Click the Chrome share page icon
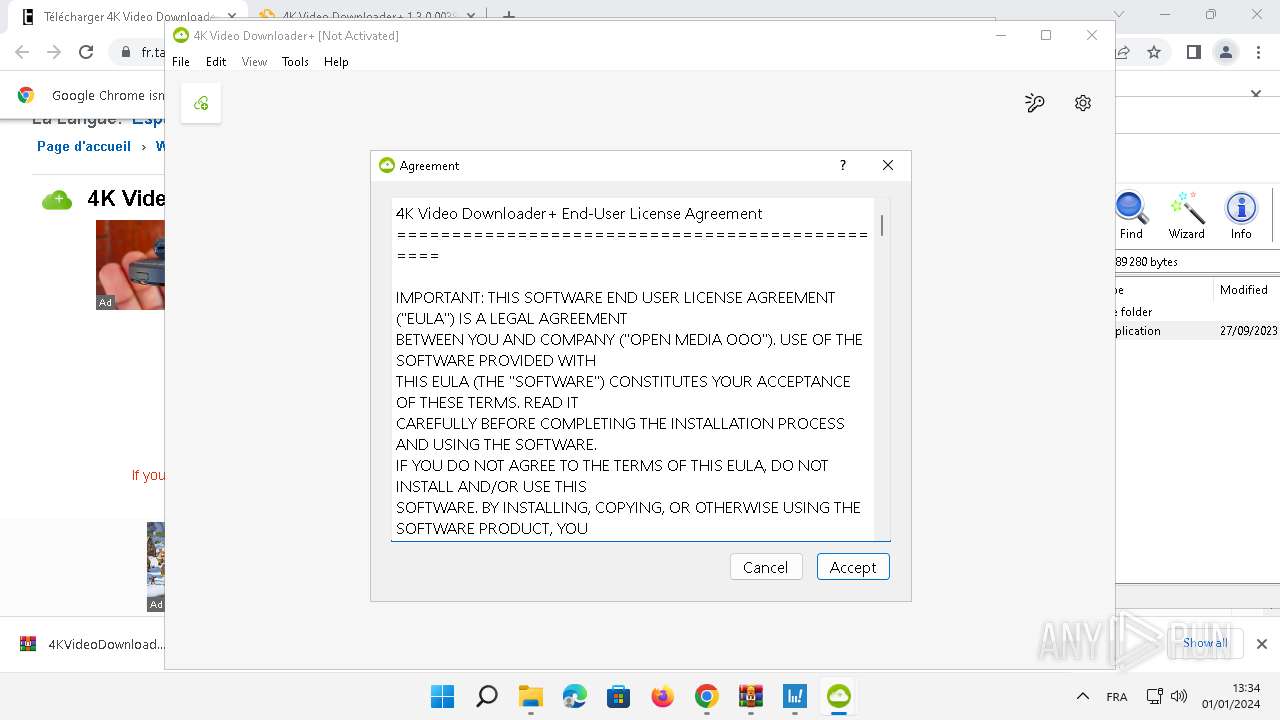 point(1123,52)
